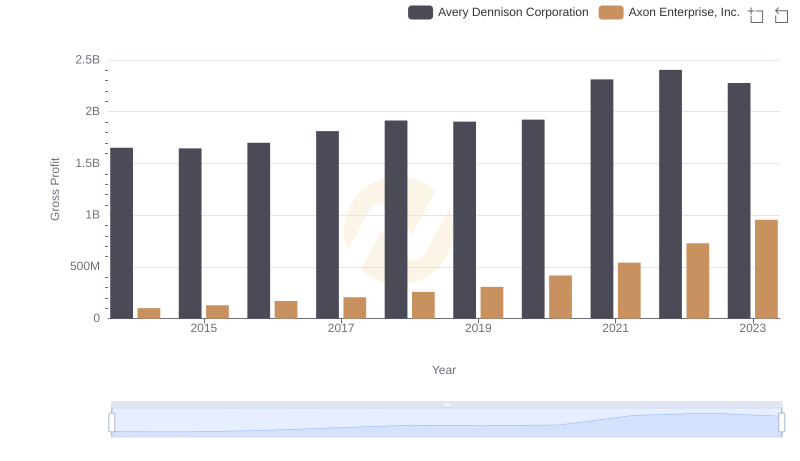Select Avery Dennison's 2022 tallest dark bar
Image resolution: width=800 pixels, height=461 pixels.
click(670, 194)
